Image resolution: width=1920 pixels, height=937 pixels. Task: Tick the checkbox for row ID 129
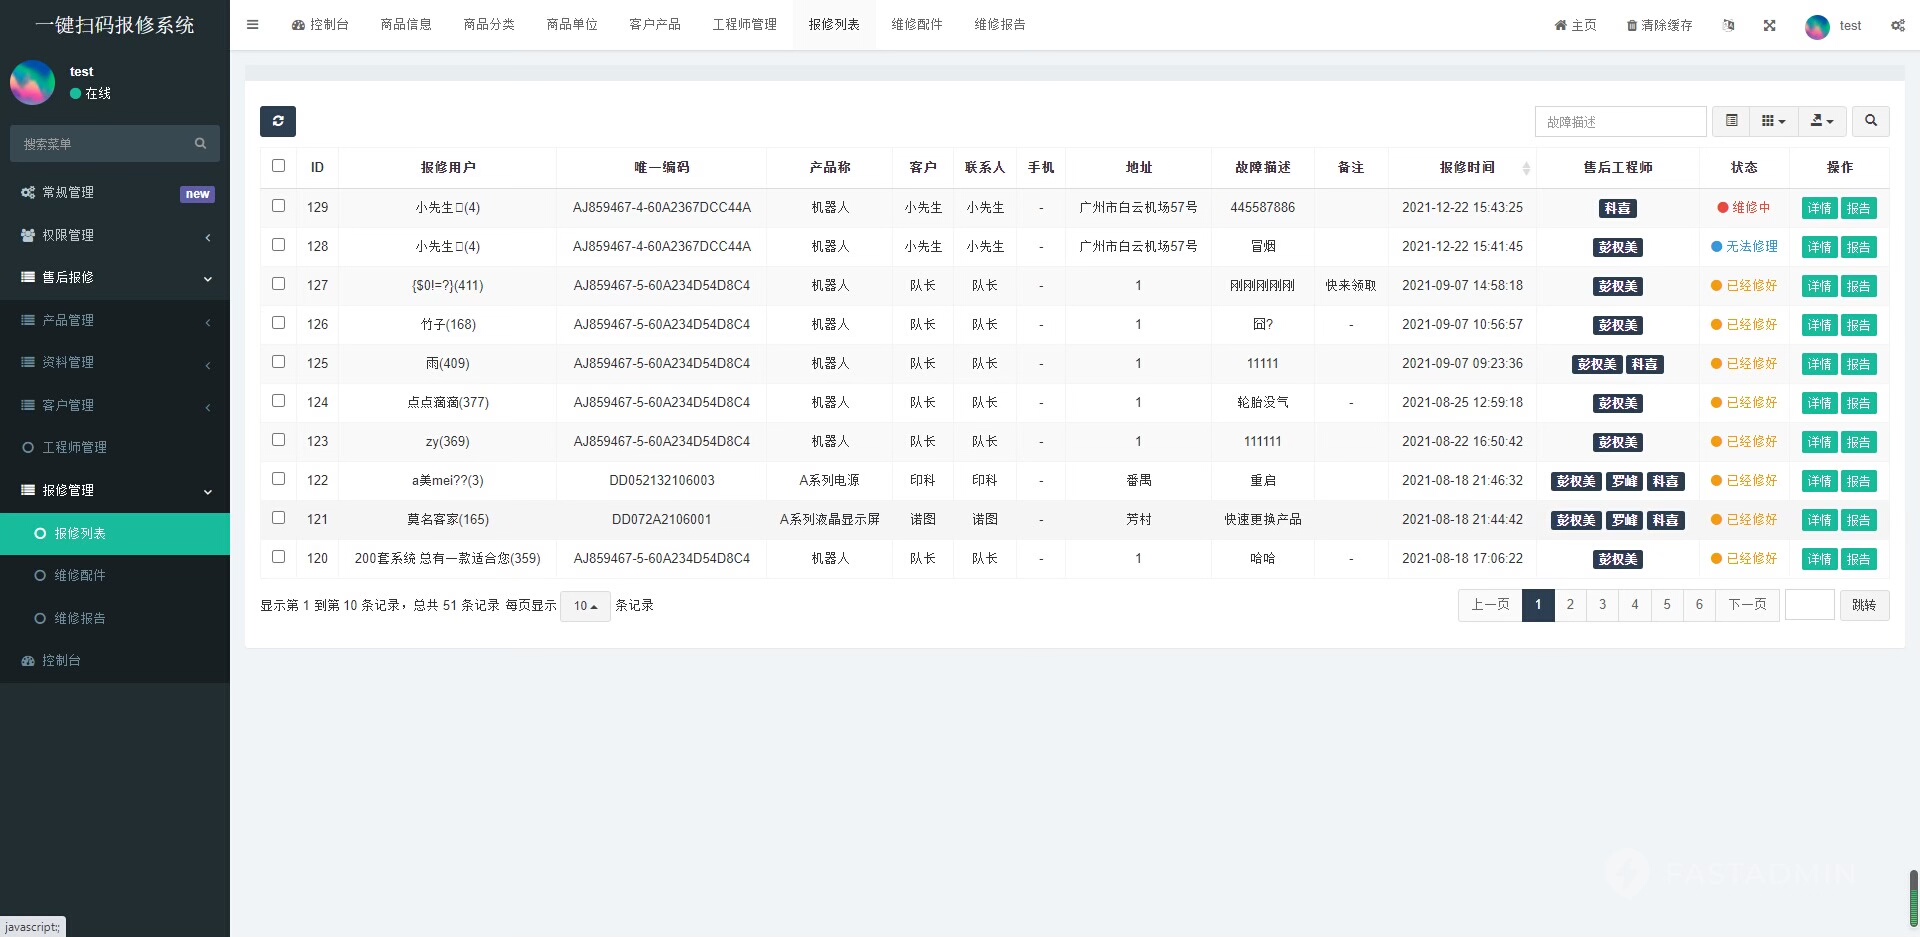278,206
